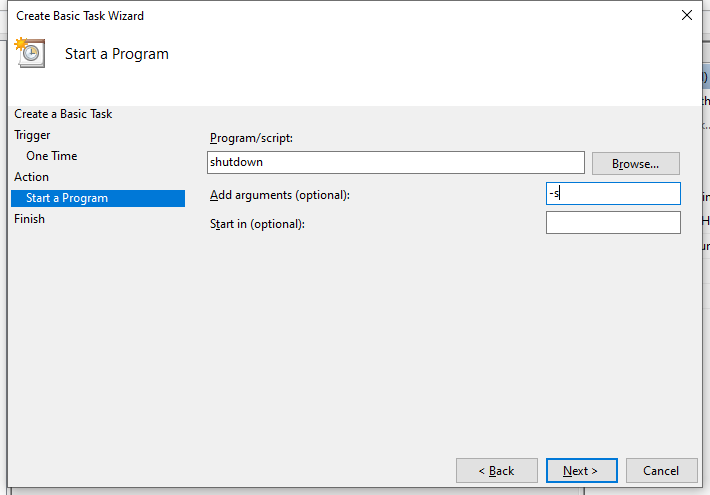Viewport: 710px width, 495px height.
Task: Click the task scheduler clock icon
Action: click(x=30, y=53)
